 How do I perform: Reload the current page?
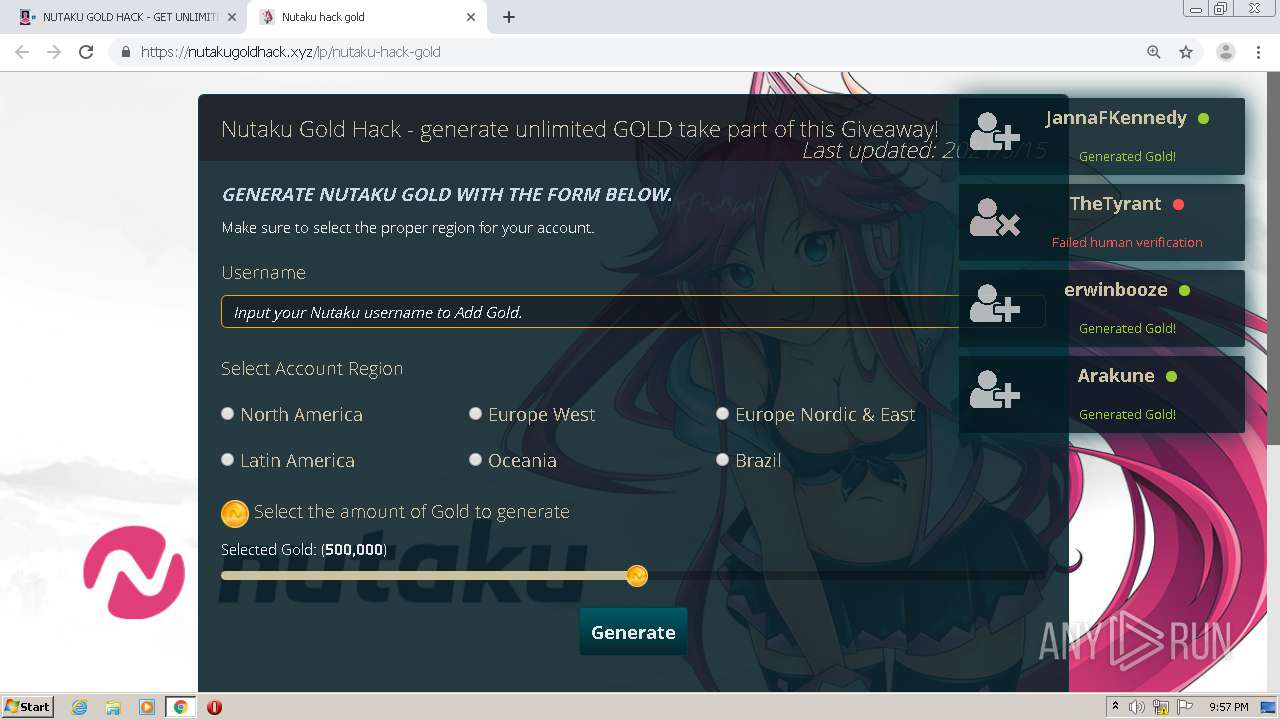(x=86, y=52)
